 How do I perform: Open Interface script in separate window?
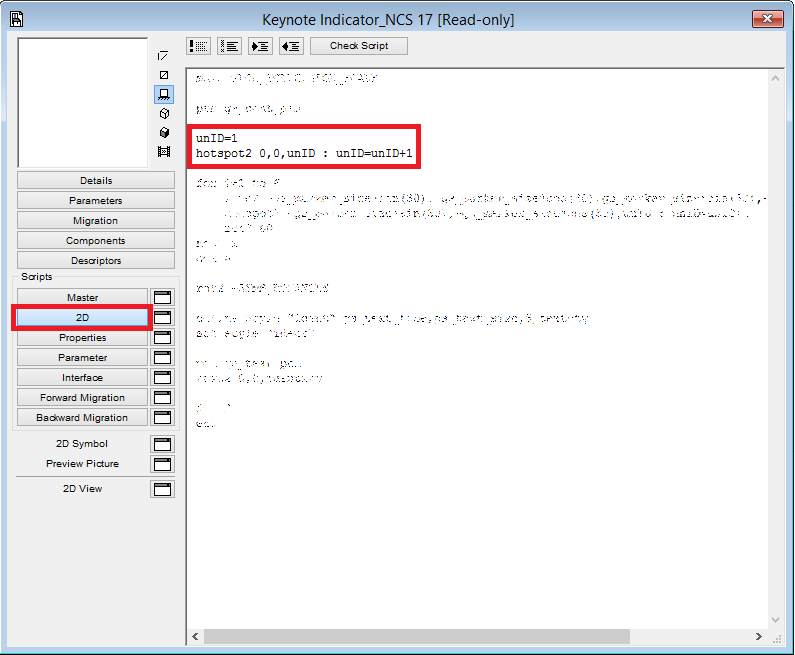(162, 378)
